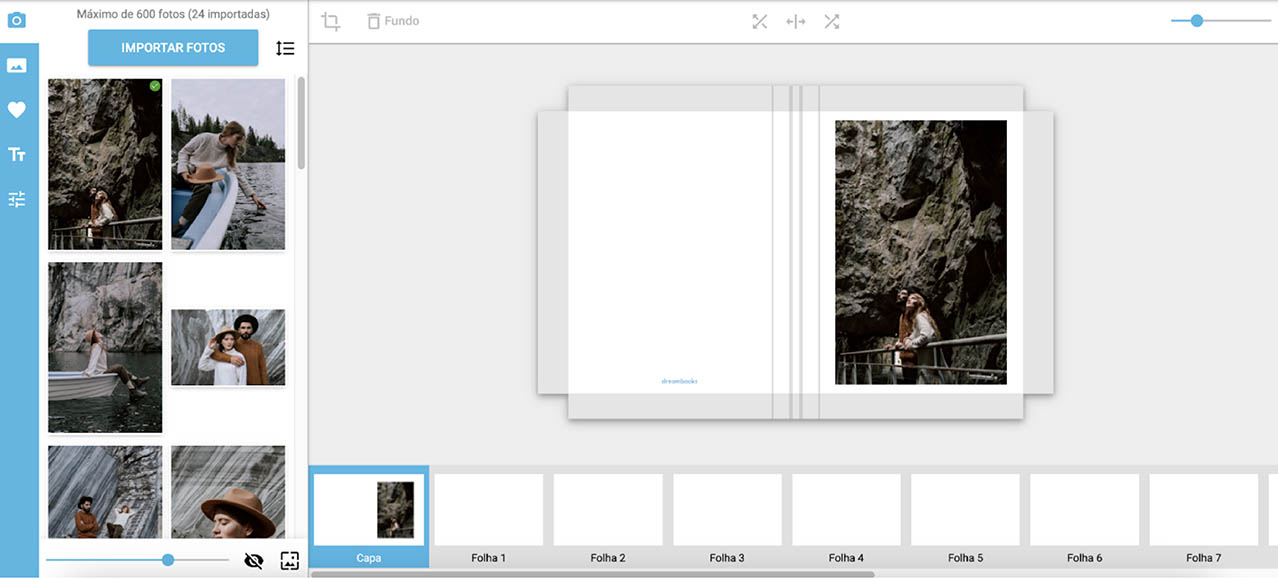This screenshot has height=578, width=1278.
Task: Select the woman in canoe photo thumbnail
Action: pos(228,164)
